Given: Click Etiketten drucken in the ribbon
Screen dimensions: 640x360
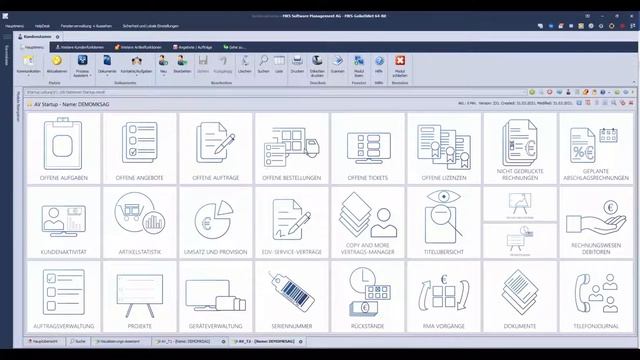Looking at the screenshot, I should point(317,66).
